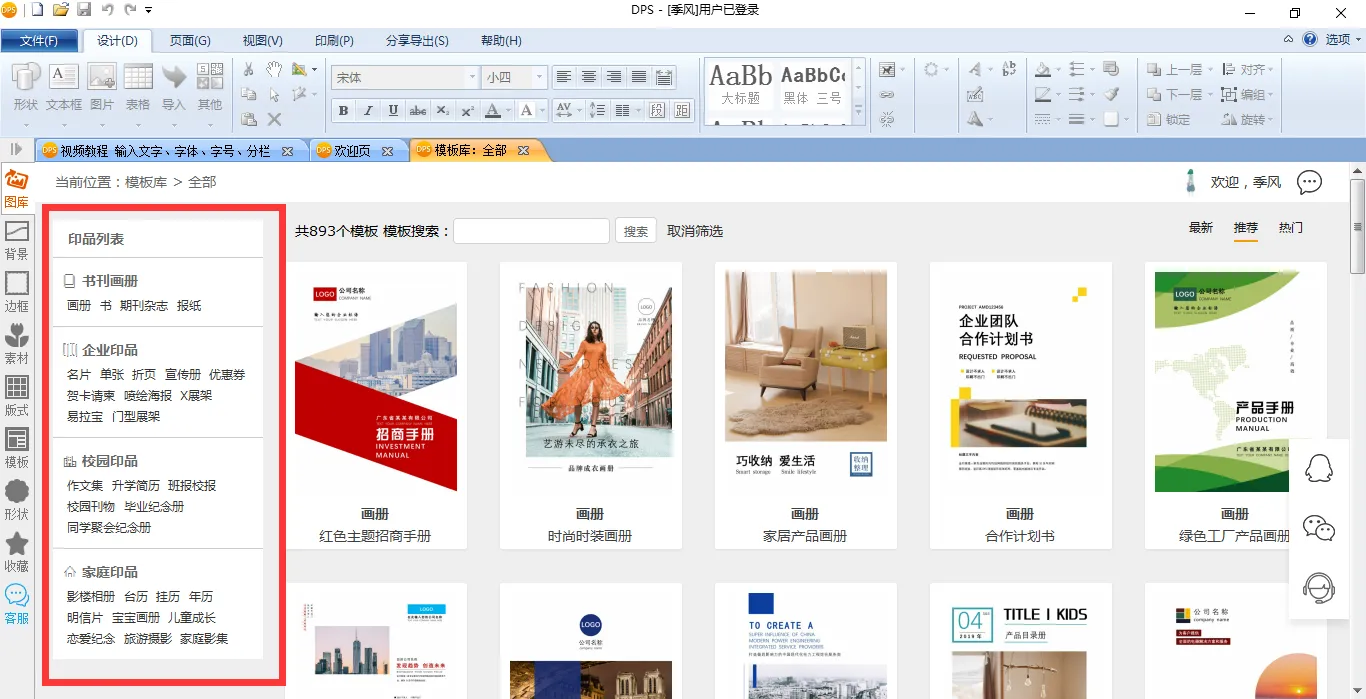Click the customer service headset icon
The image size is (1366, 699).
(1319, 587)
